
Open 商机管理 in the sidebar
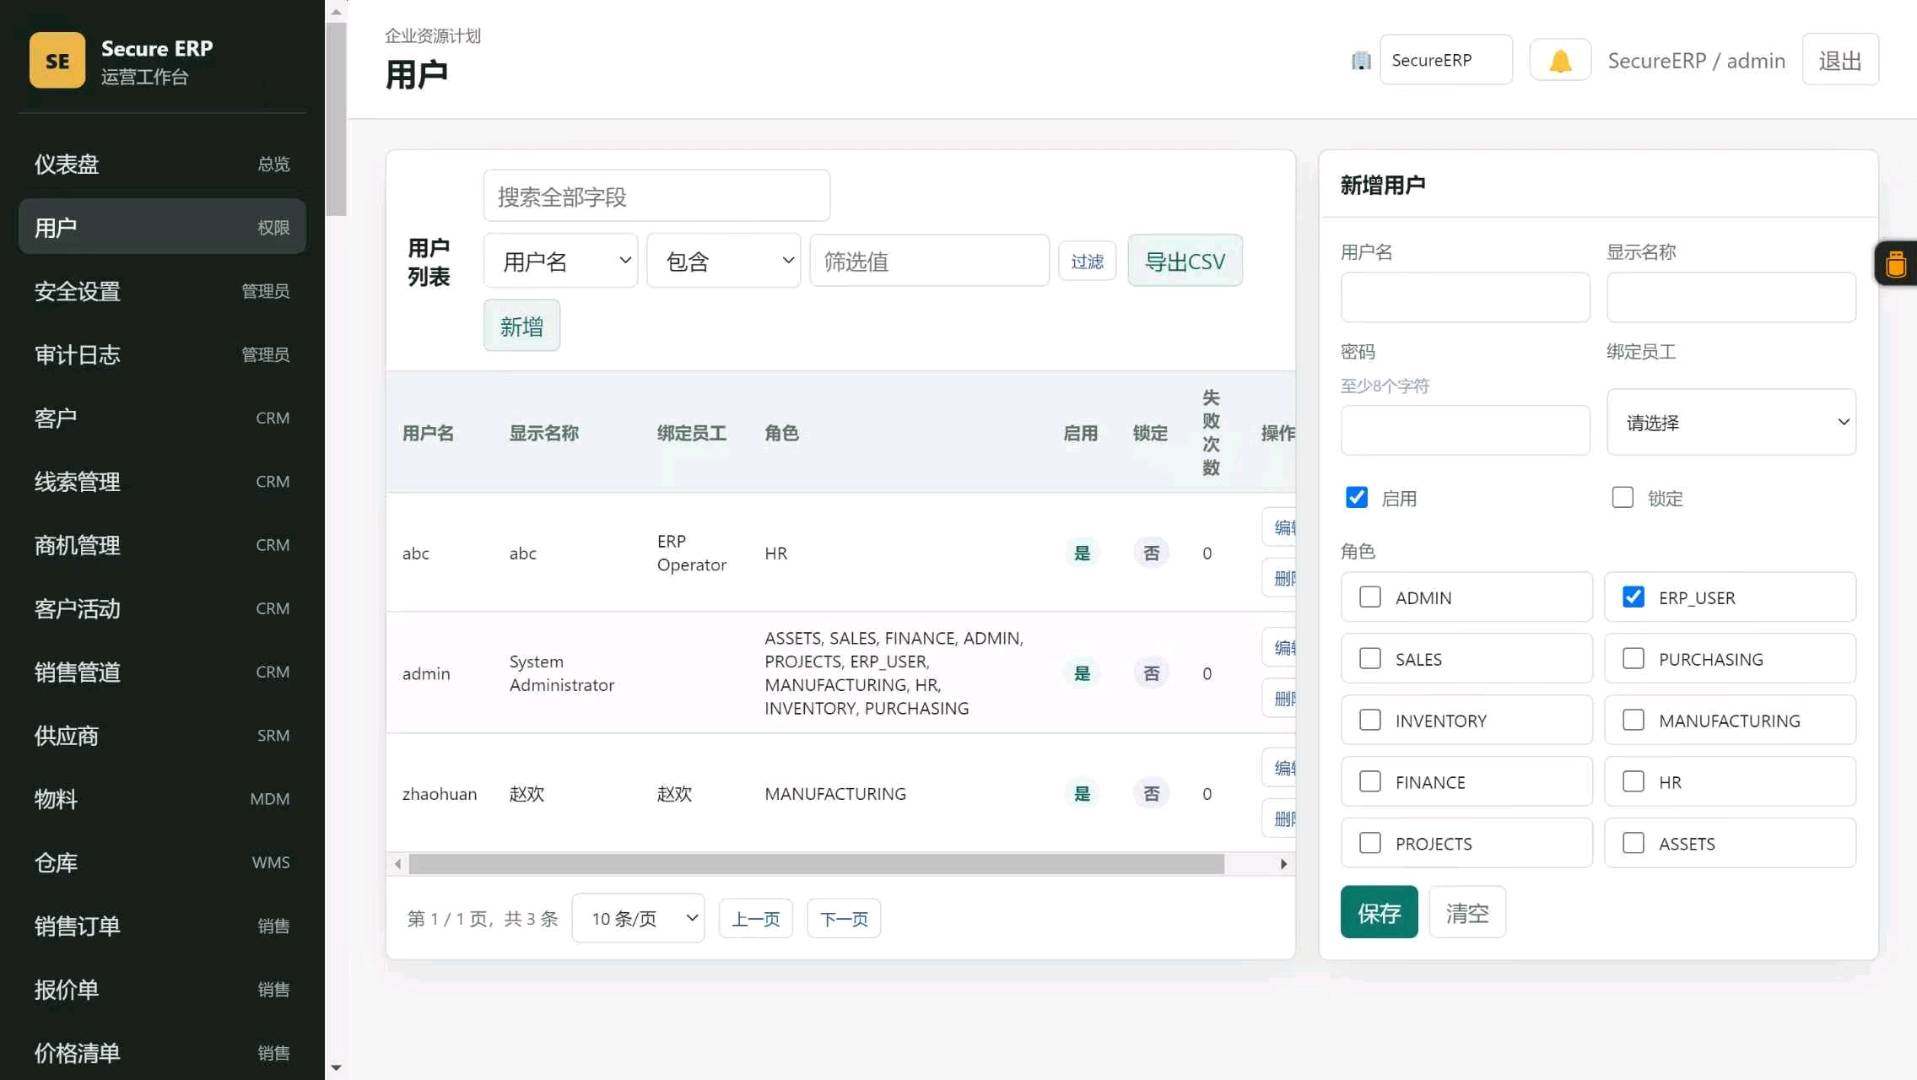[x=162, y=545]
